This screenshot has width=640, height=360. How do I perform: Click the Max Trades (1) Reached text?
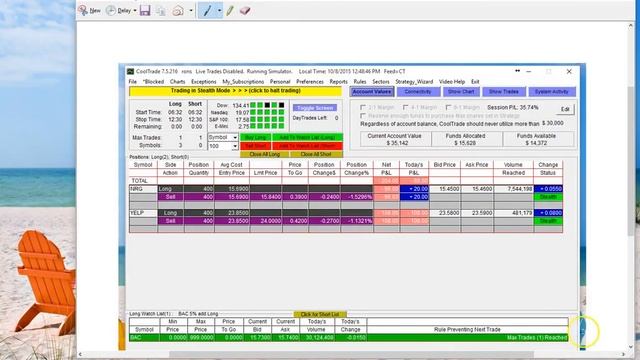pos(537,338)
